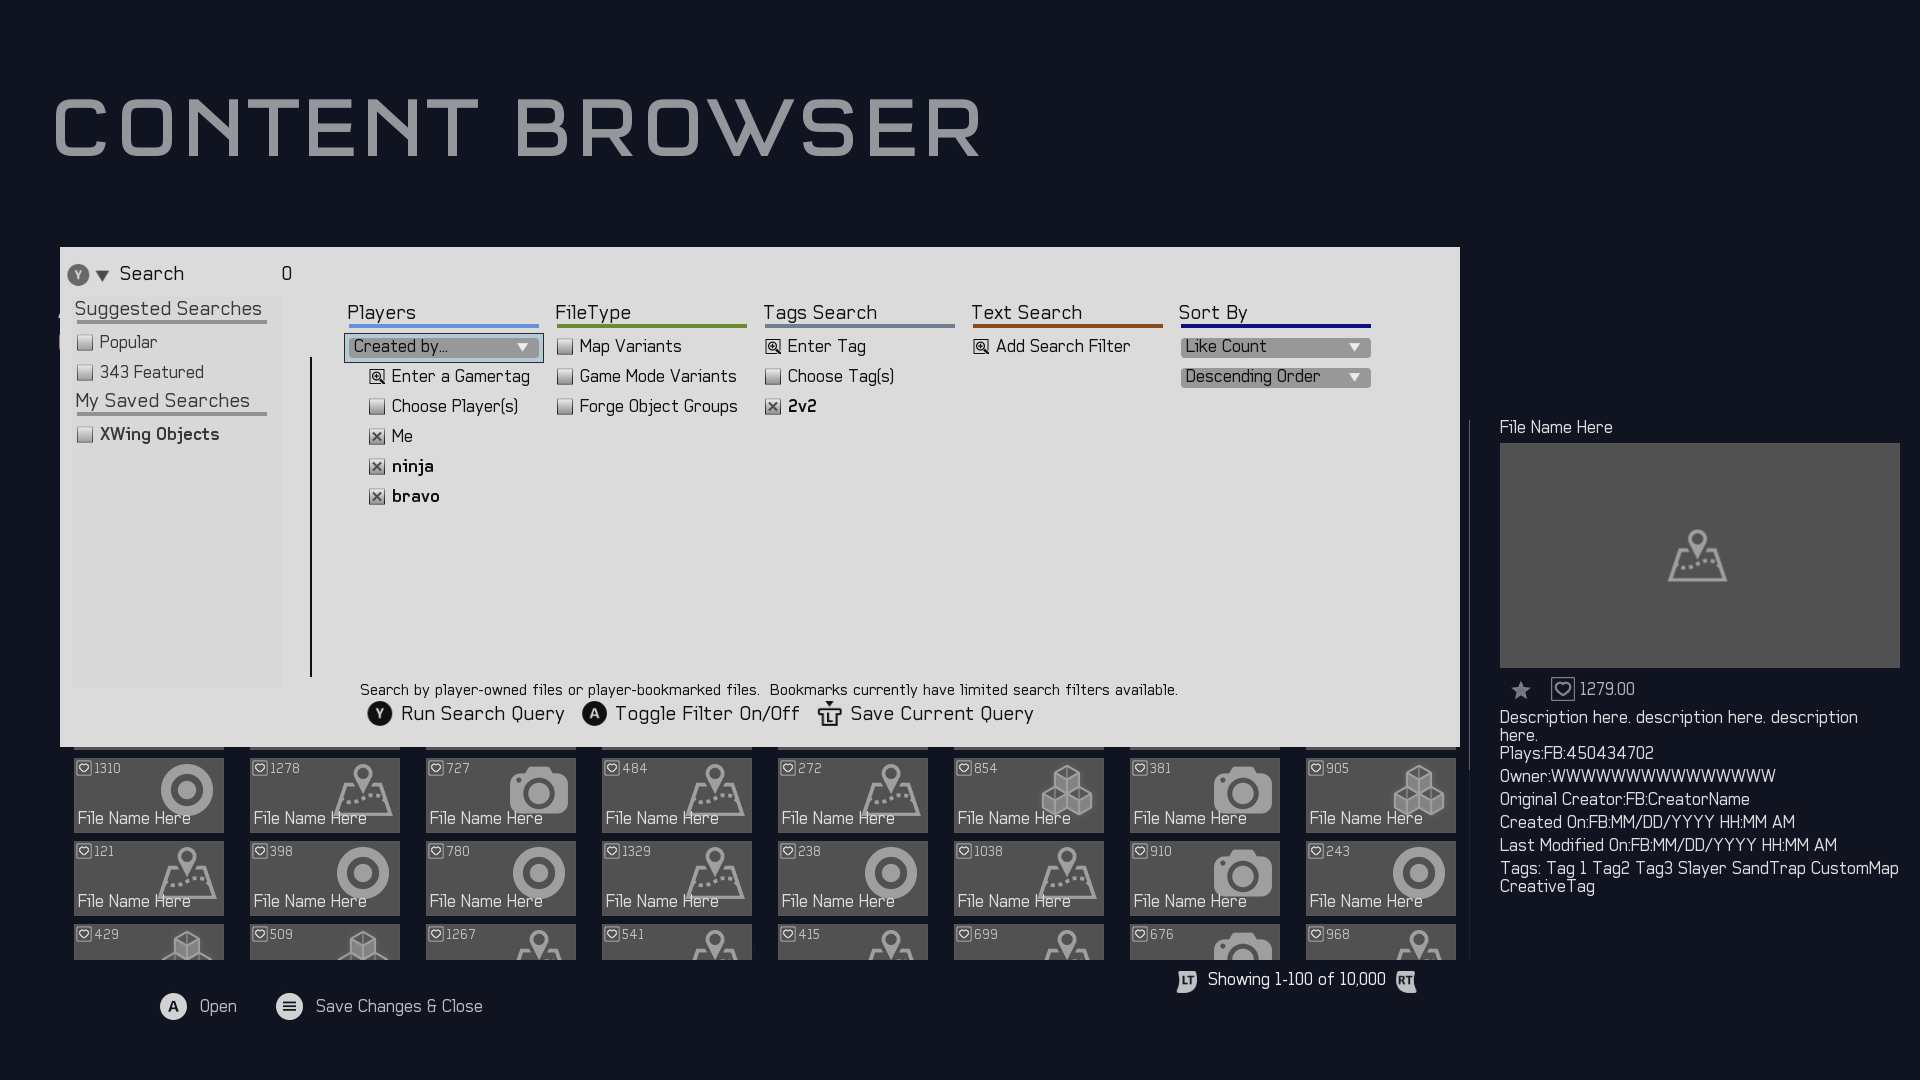This screenshot has width=1920, height=1080.
Task: Open the map tile with 272 likes
Action: click(853, 795)
